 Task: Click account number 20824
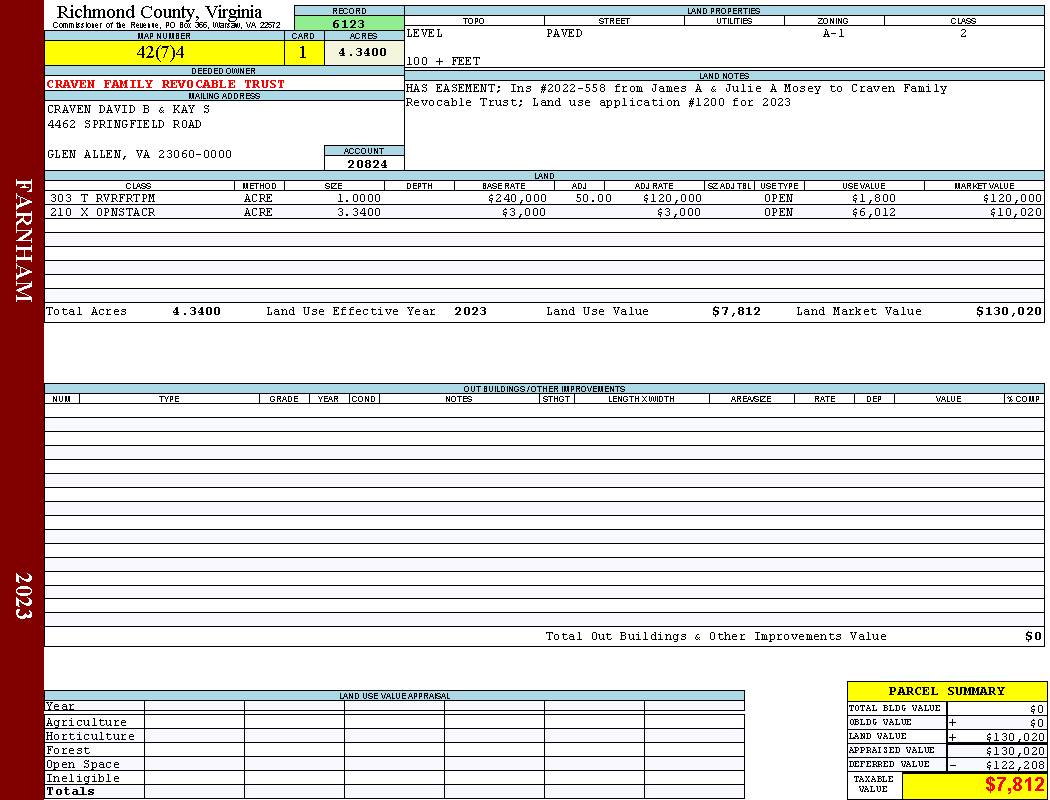pyautogui.click(x=367, y=164)
